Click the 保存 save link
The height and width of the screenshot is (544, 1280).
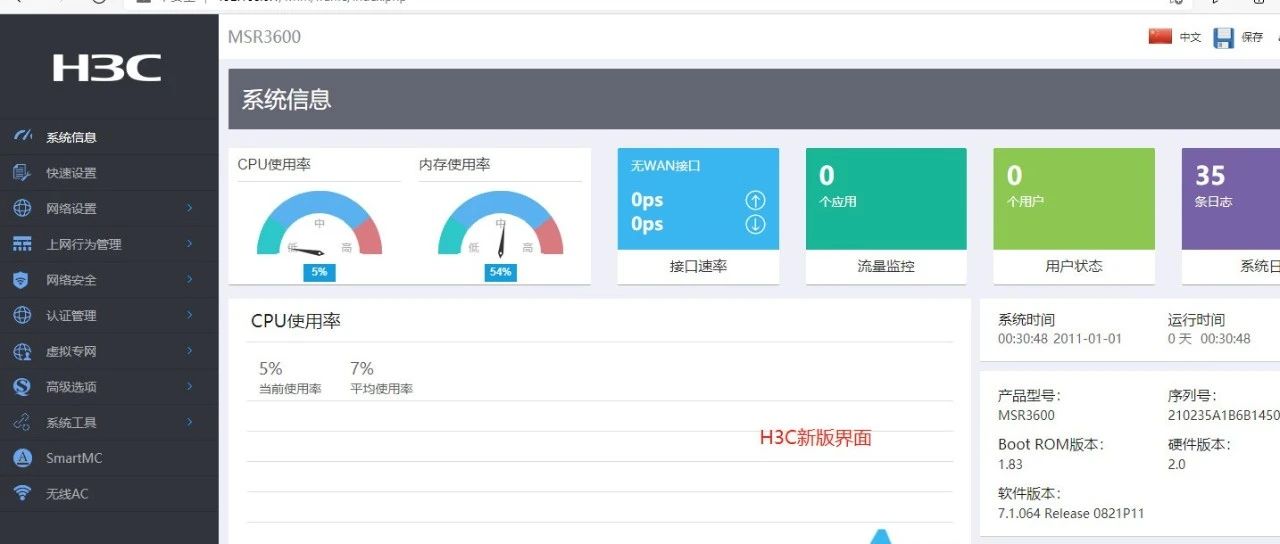click(x=1252, y=37)
